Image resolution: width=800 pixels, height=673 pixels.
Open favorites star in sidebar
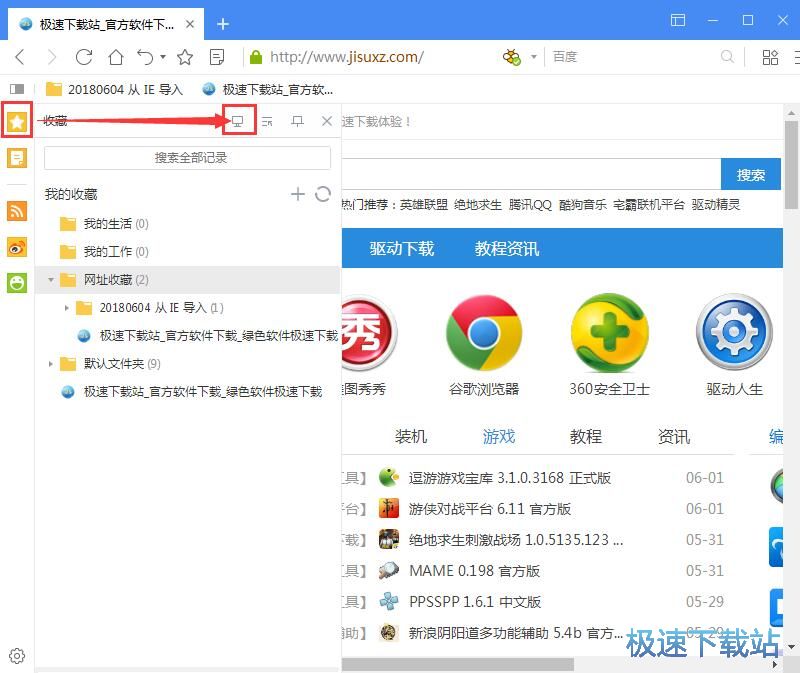click(x=17, y=121)
